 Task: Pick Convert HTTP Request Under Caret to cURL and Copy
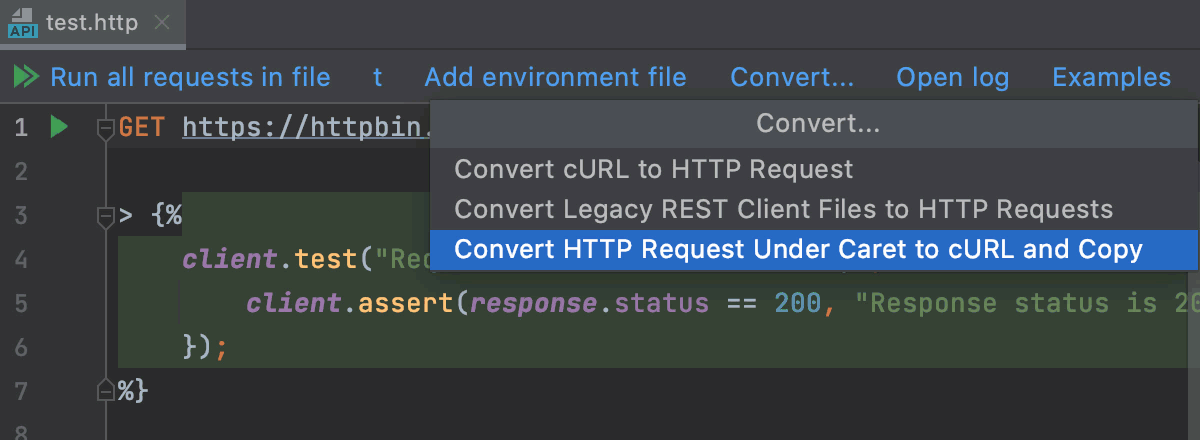pos(798,249)
